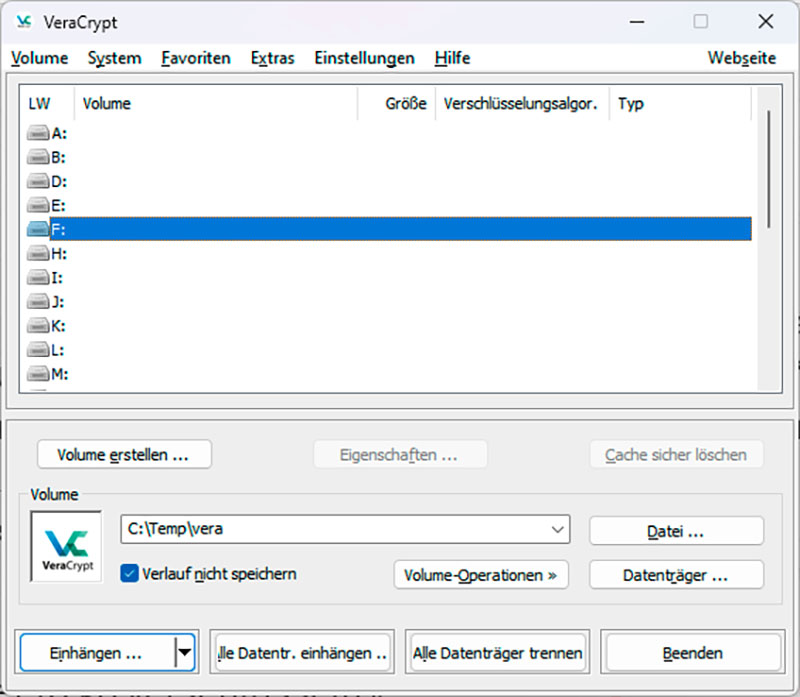Close the VeraCrypt window
The width and height of the screenshot is (800, 697).
pyautogui.click(x=766, y=22)
